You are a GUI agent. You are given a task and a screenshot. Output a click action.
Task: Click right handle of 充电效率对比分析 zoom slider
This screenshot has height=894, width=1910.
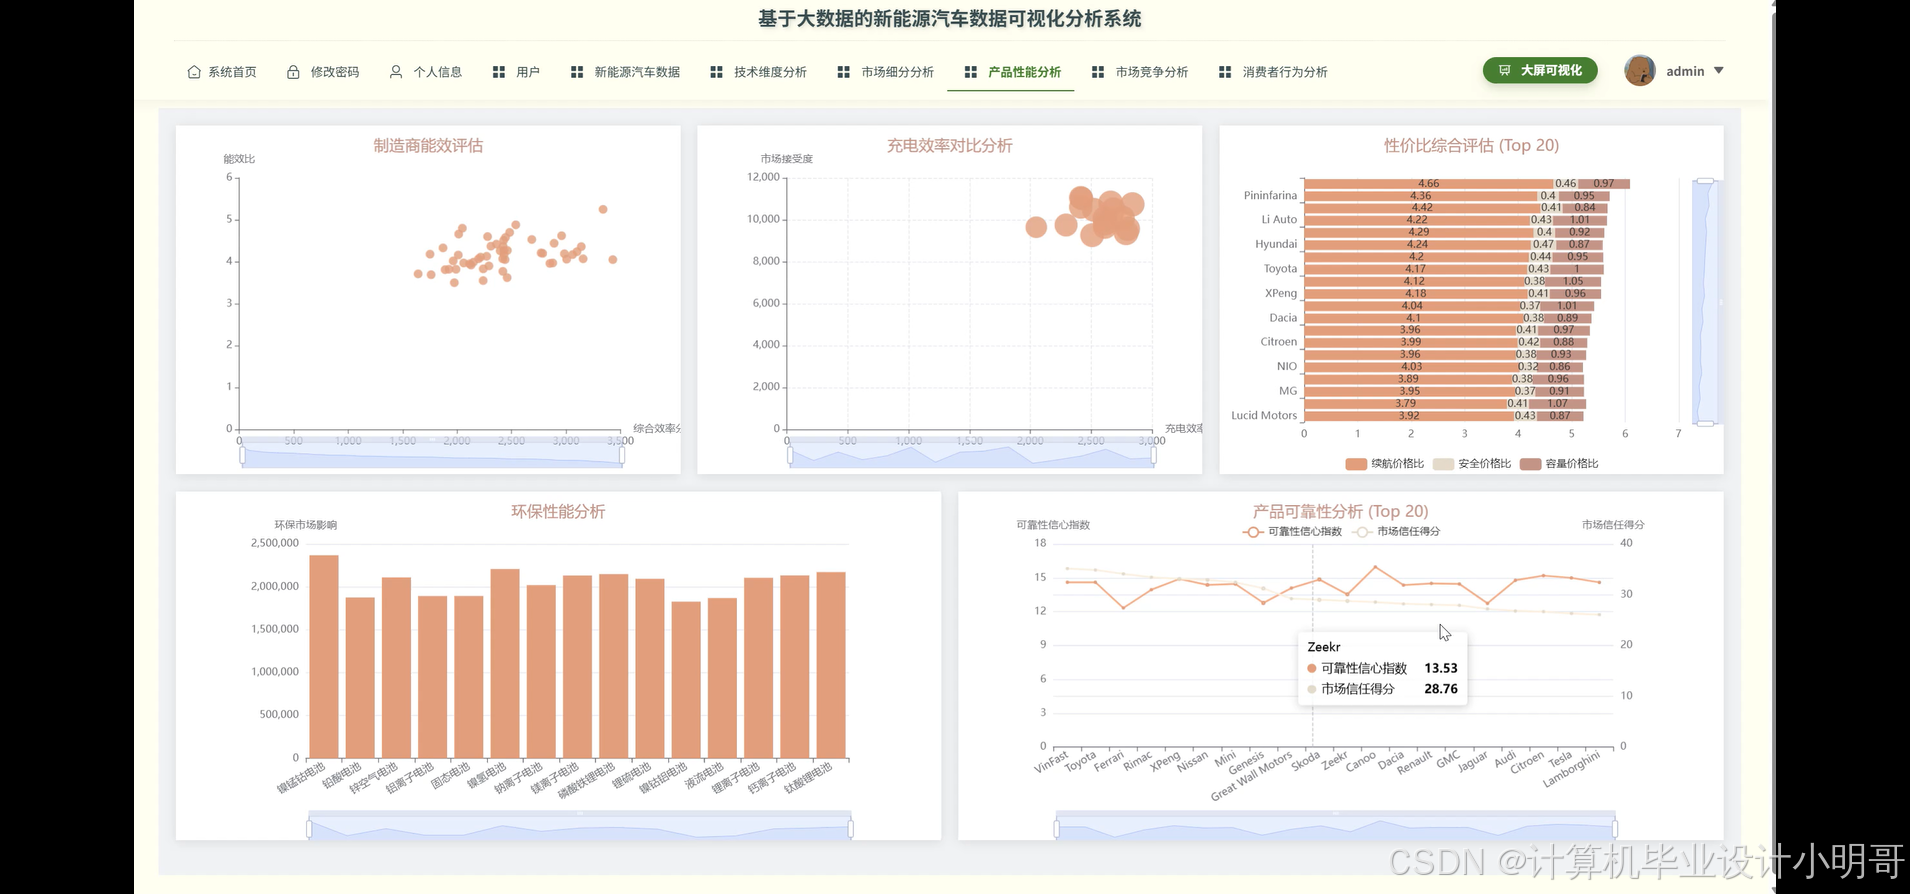[1153, 456]
